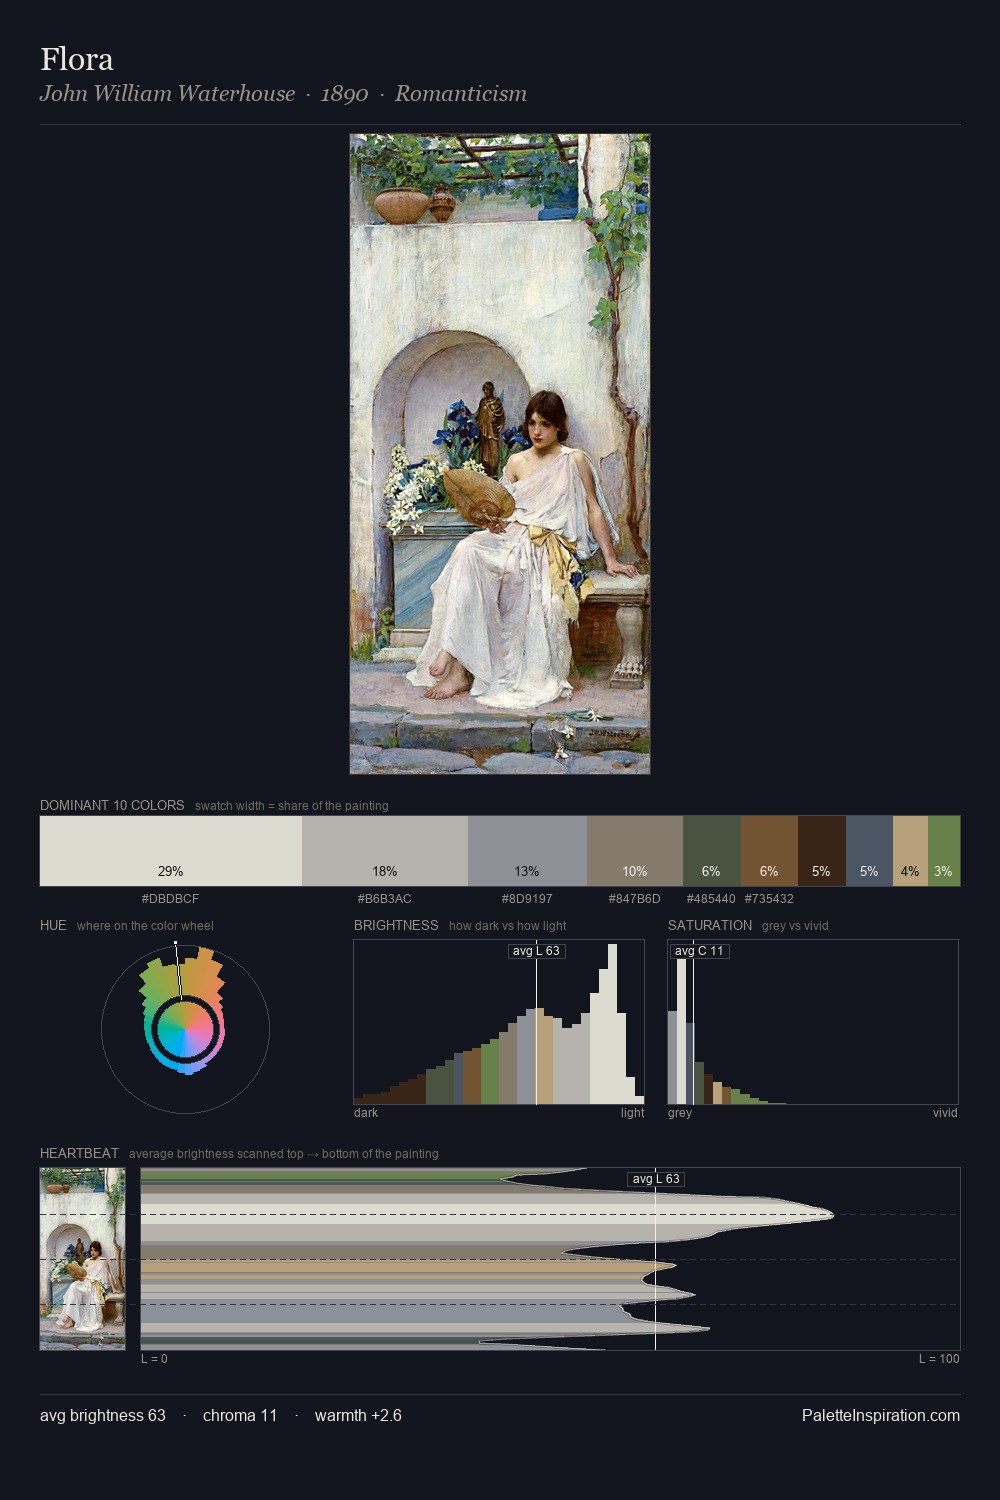The height and width of the screenshot is (1500, 1000).
Task: Click the 'avg C 11' saturation label
Action: [699, 951]
